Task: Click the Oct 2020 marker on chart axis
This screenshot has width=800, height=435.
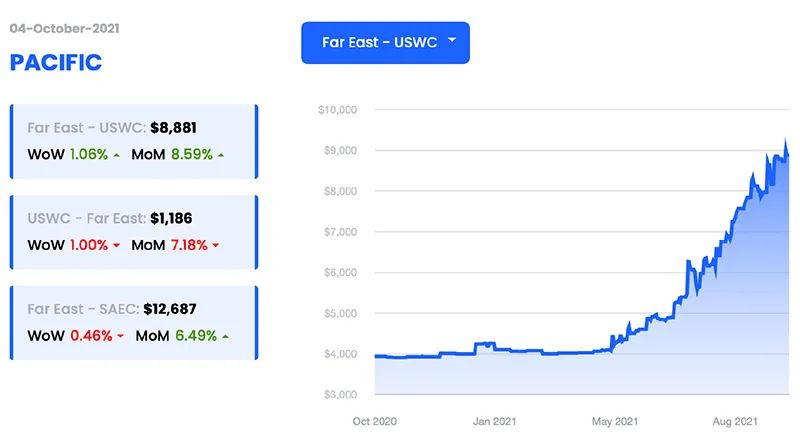Action: 375,420
